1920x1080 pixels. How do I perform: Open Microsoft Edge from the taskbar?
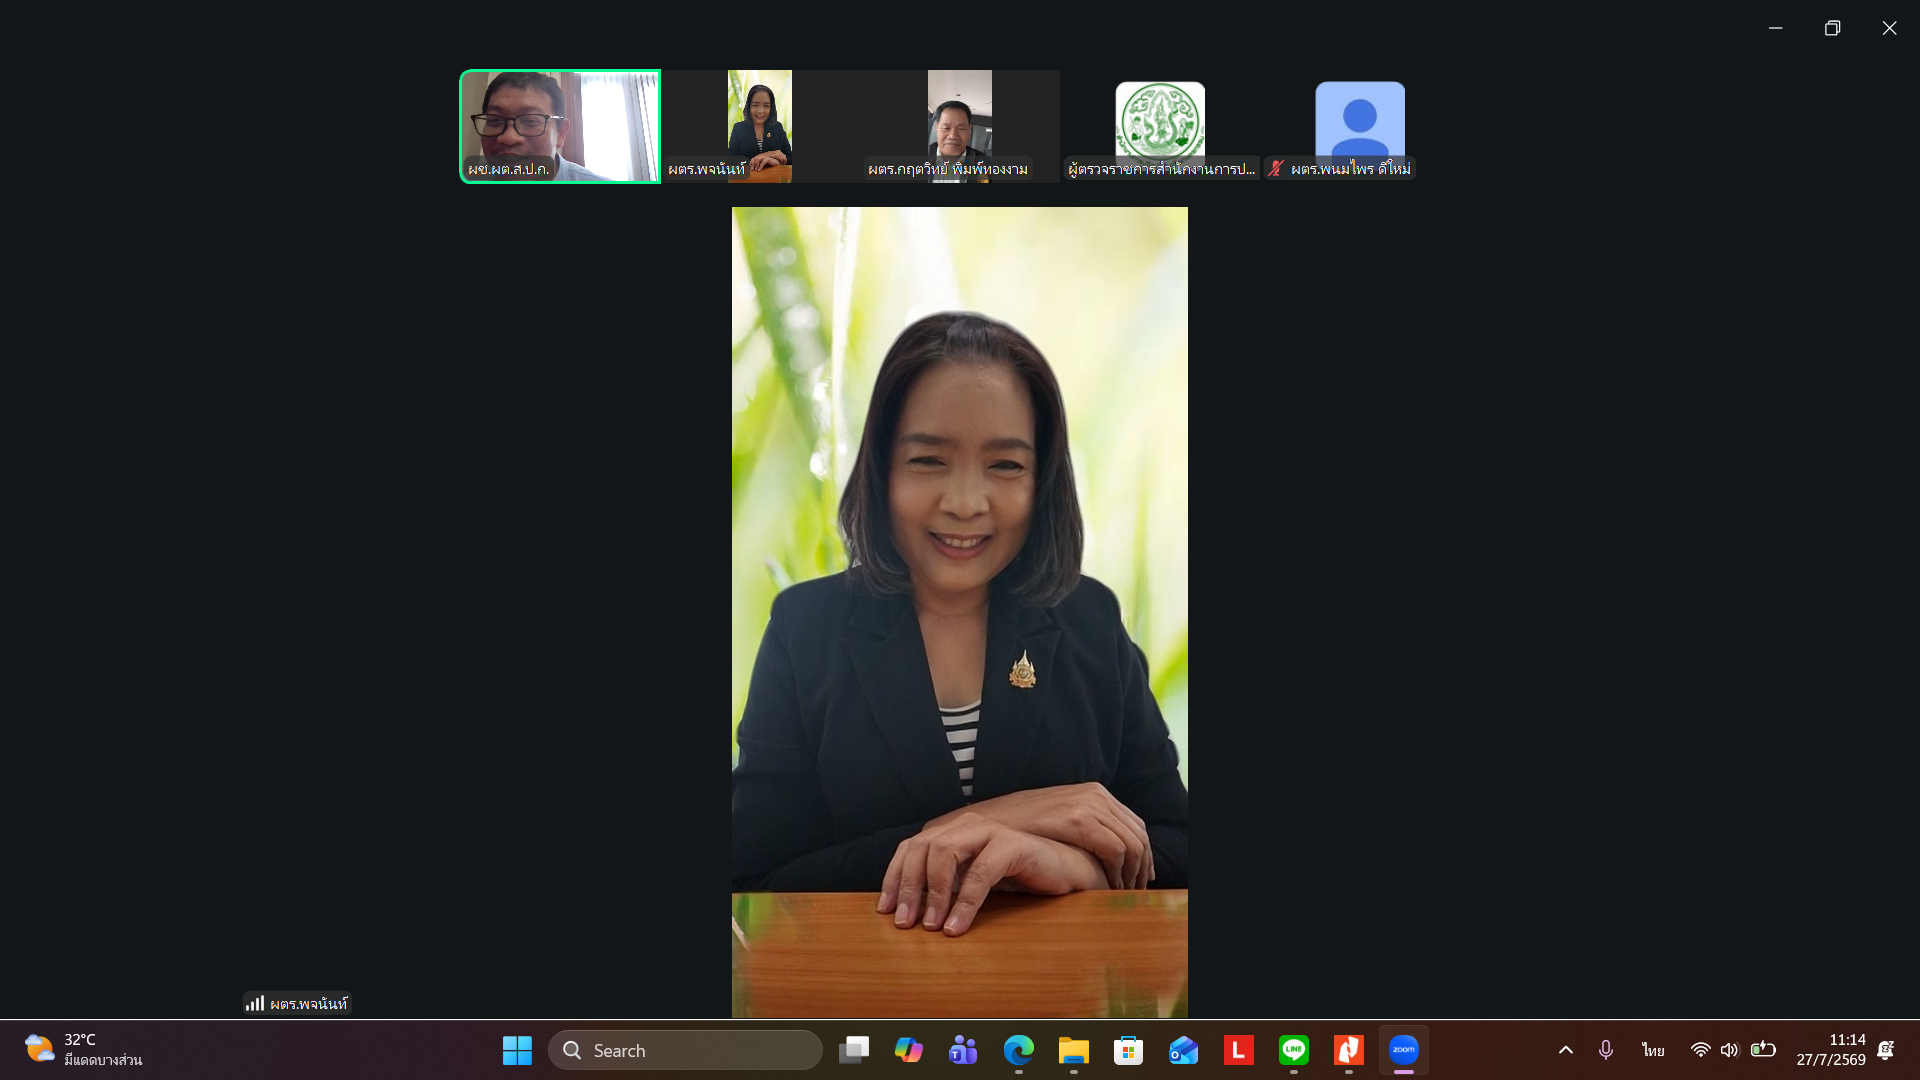point(1019,1050)
